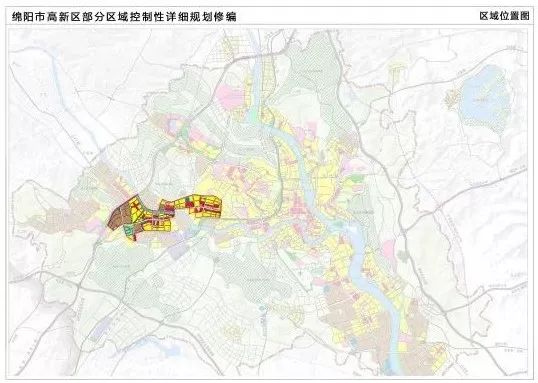
Task: Select the small orange cluster left of the lake
Action: coord(452,98)
